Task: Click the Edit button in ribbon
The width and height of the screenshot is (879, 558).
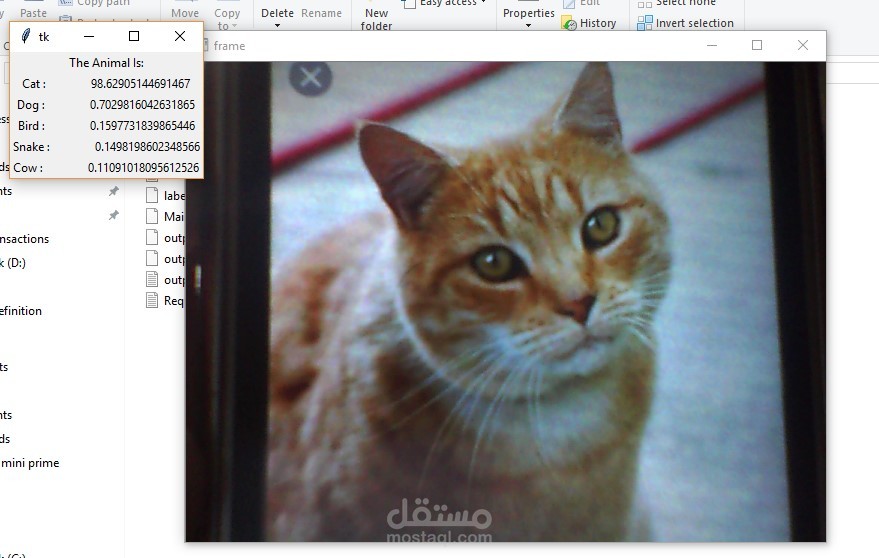Action: click(x=581, y=3)
